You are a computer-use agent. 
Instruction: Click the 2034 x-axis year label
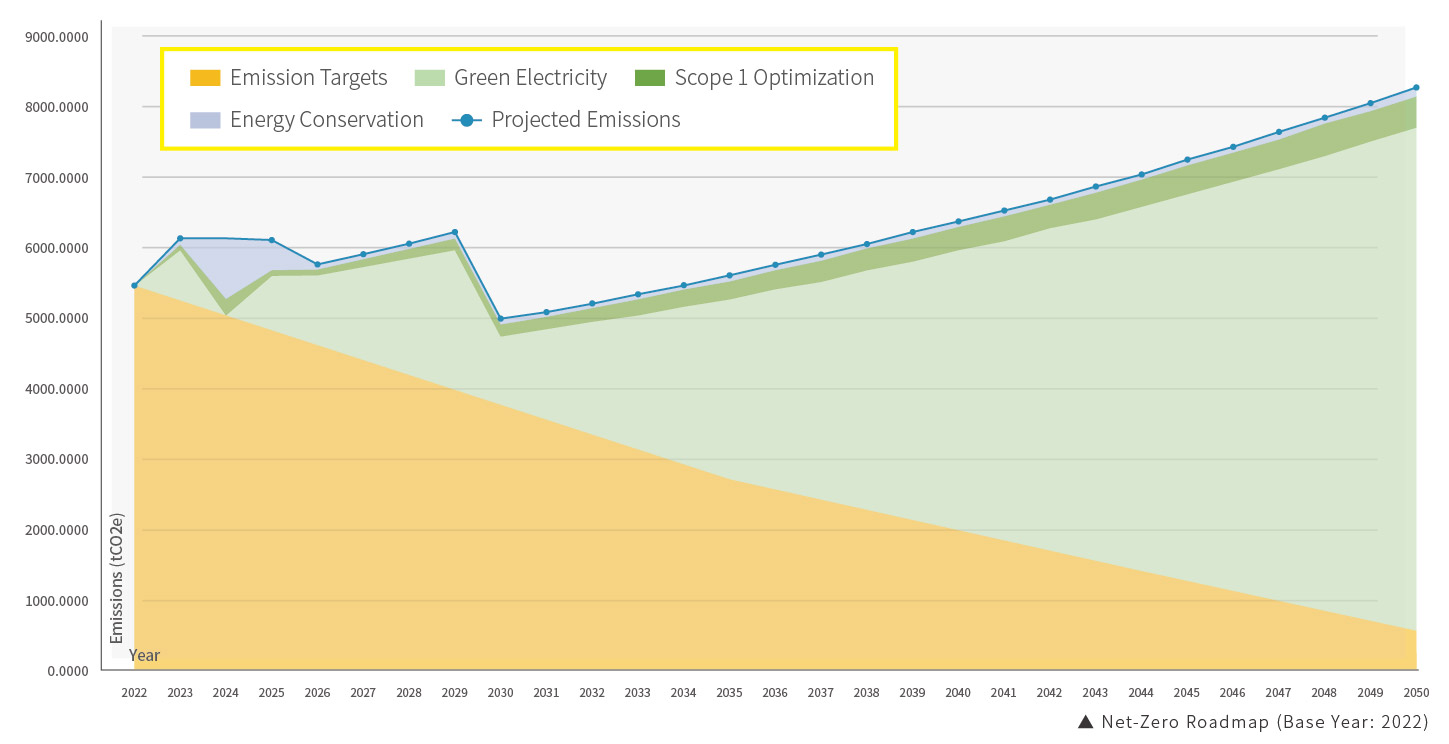[x=684, y=692]
